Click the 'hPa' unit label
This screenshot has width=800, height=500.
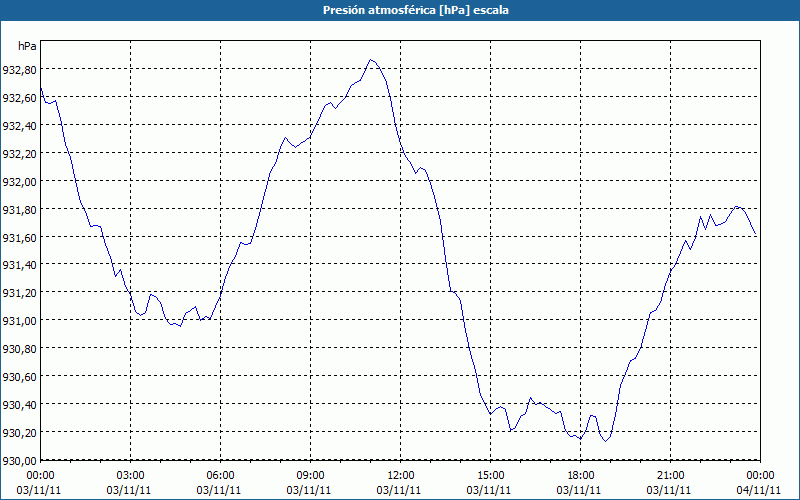[27, 46]
